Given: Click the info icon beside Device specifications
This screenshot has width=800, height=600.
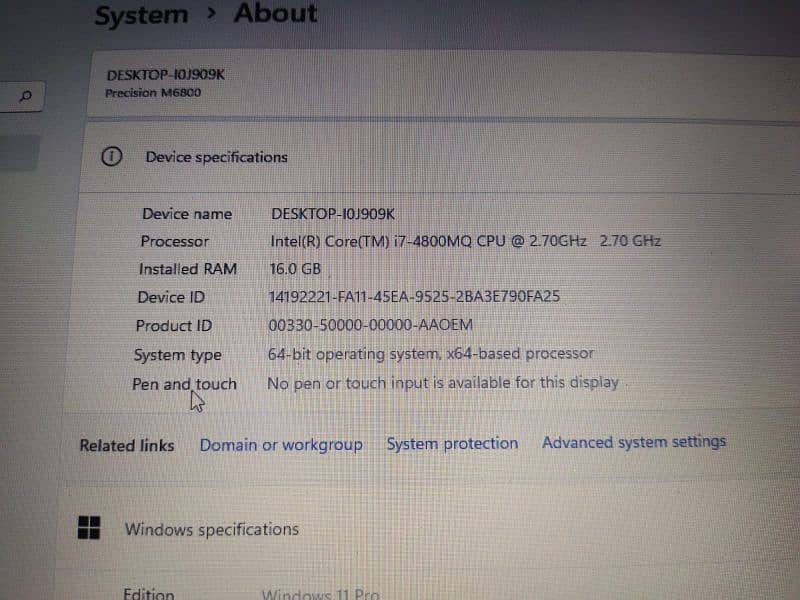Looking at the screenshot, I should (x=111, y=157).
